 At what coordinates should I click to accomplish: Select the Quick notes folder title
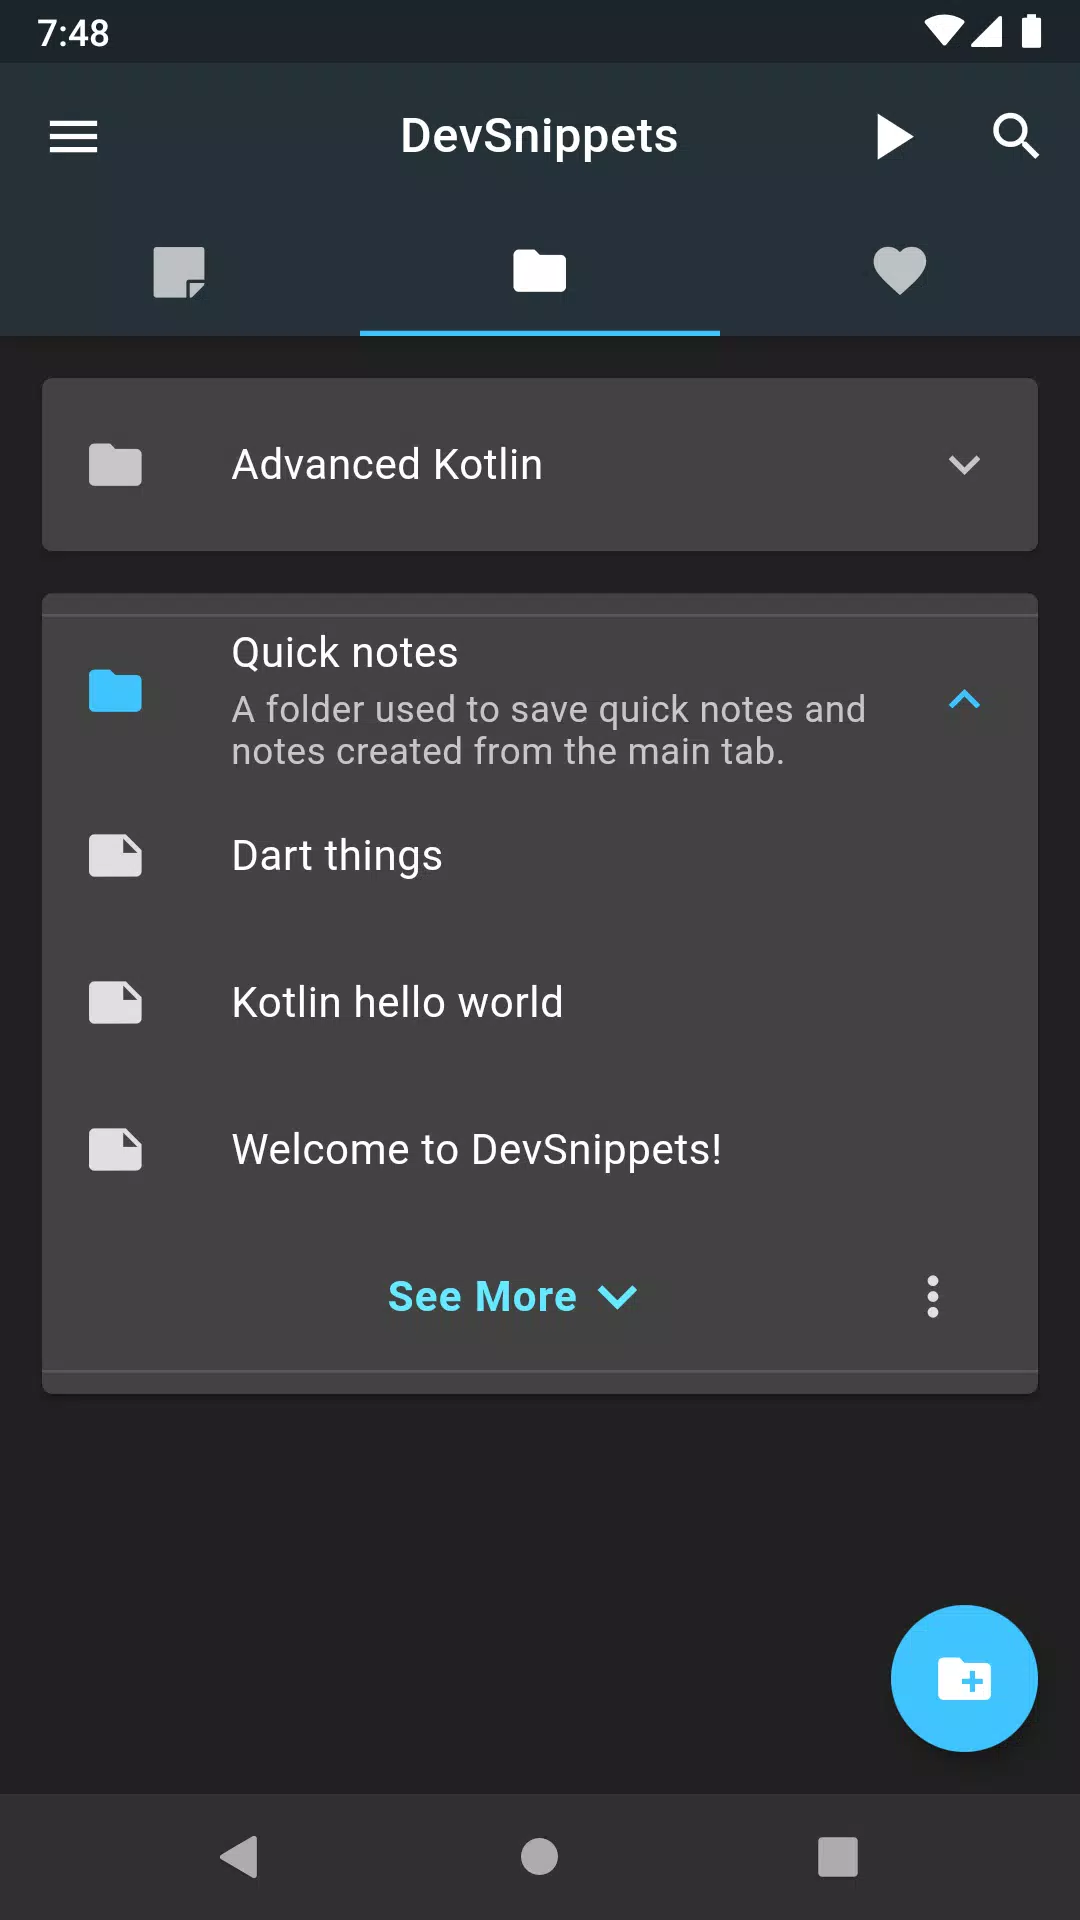[345, 653]
